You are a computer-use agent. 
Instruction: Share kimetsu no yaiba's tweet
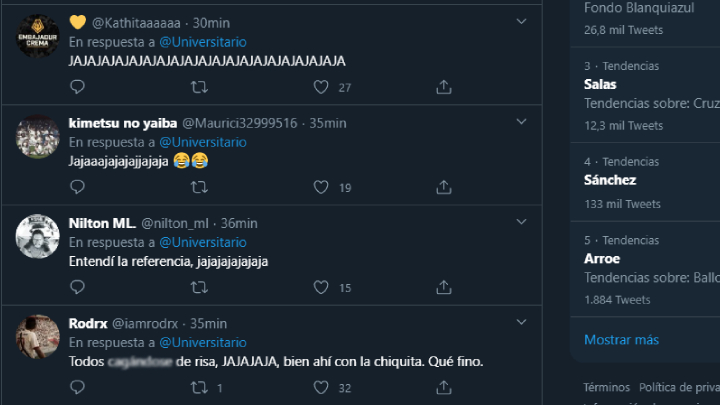click(x=444, y=187)
